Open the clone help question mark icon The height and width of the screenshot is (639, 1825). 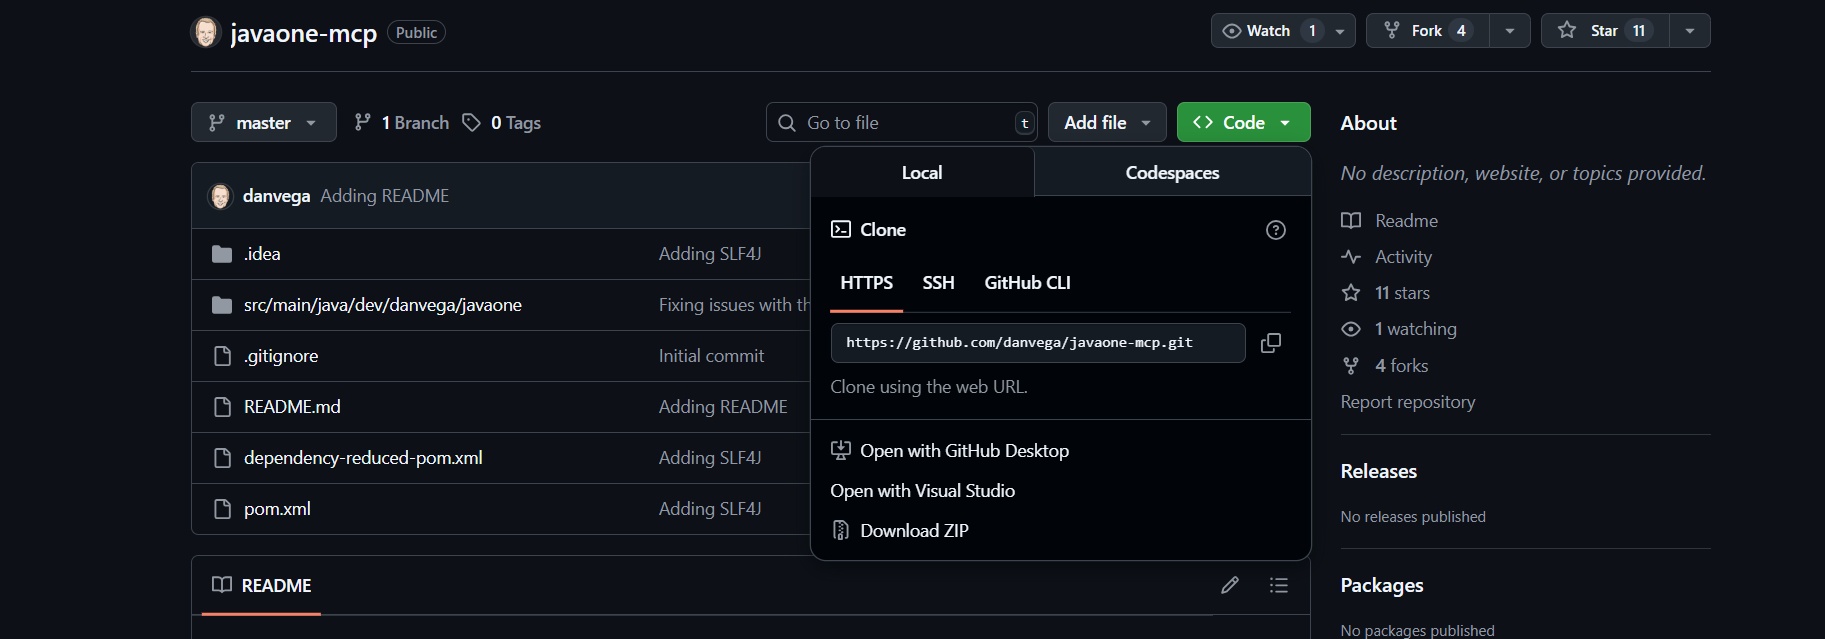(1276, 230)
